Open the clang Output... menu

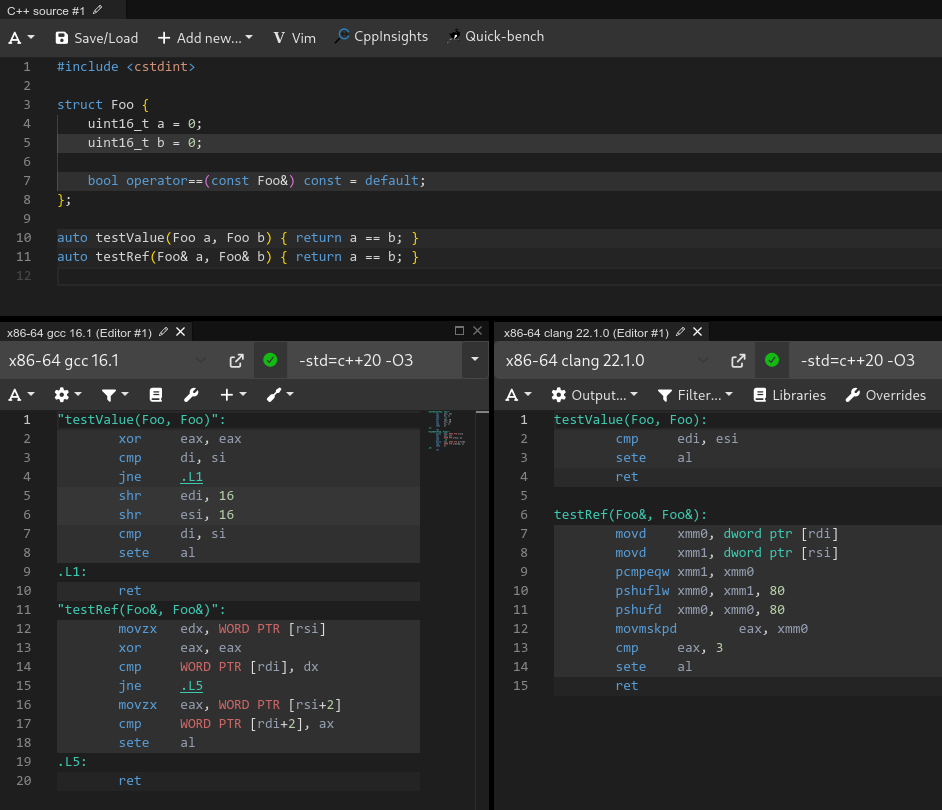click(594, 395)
